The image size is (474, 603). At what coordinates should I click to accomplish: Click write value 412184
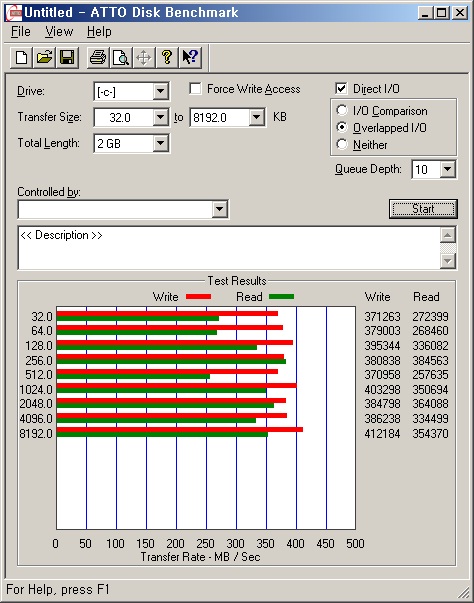coord(383,434)
